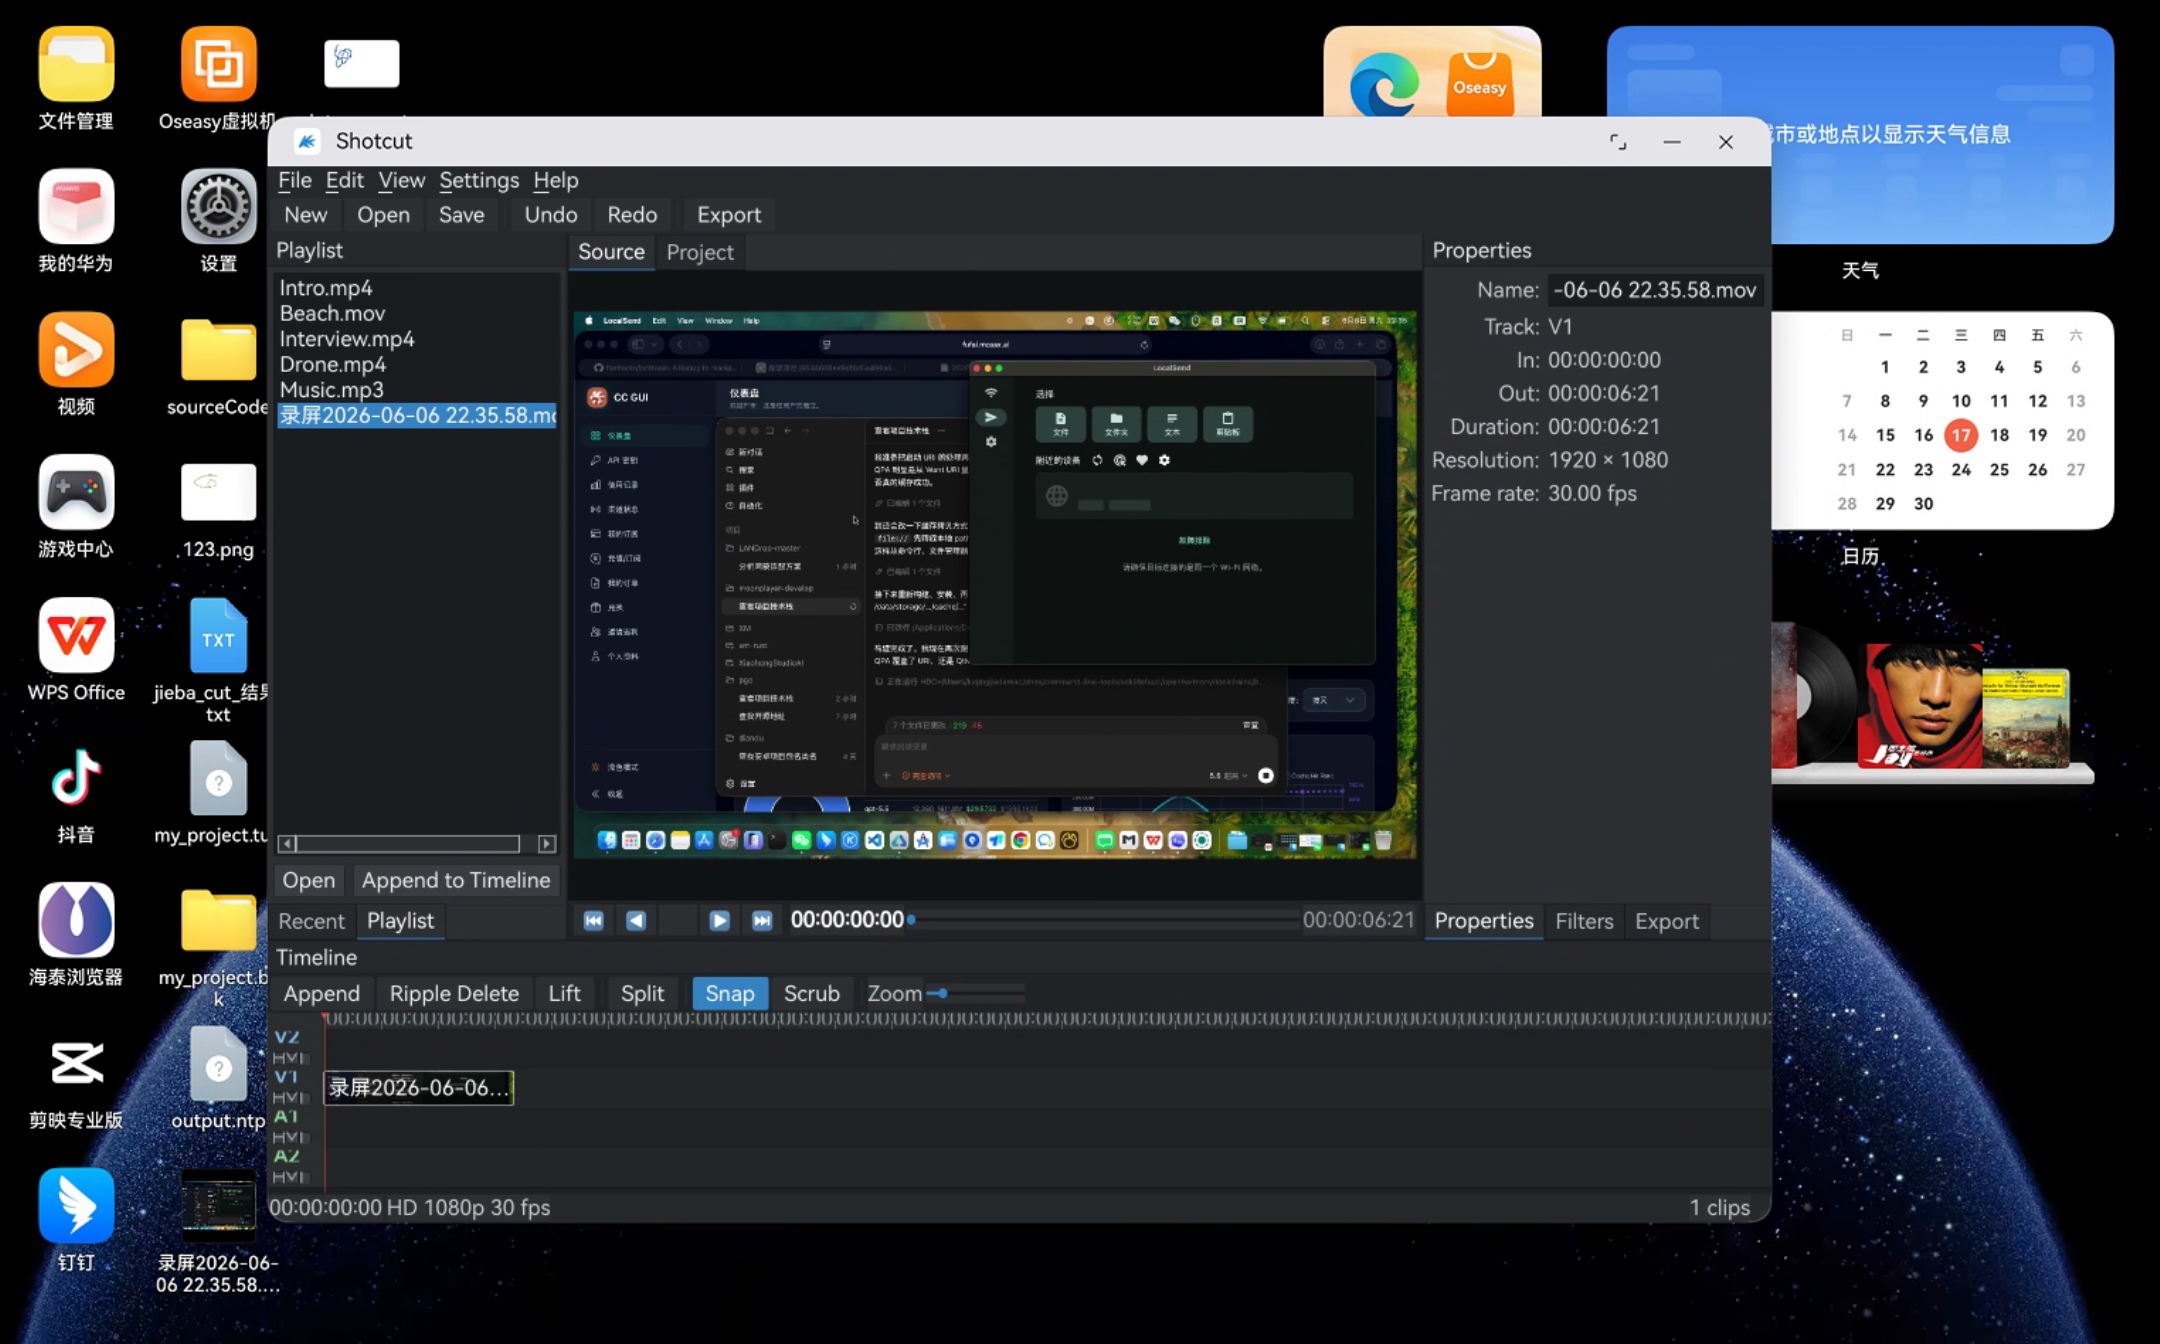
Task: Click the Lift timeline button
Action: 564,993
